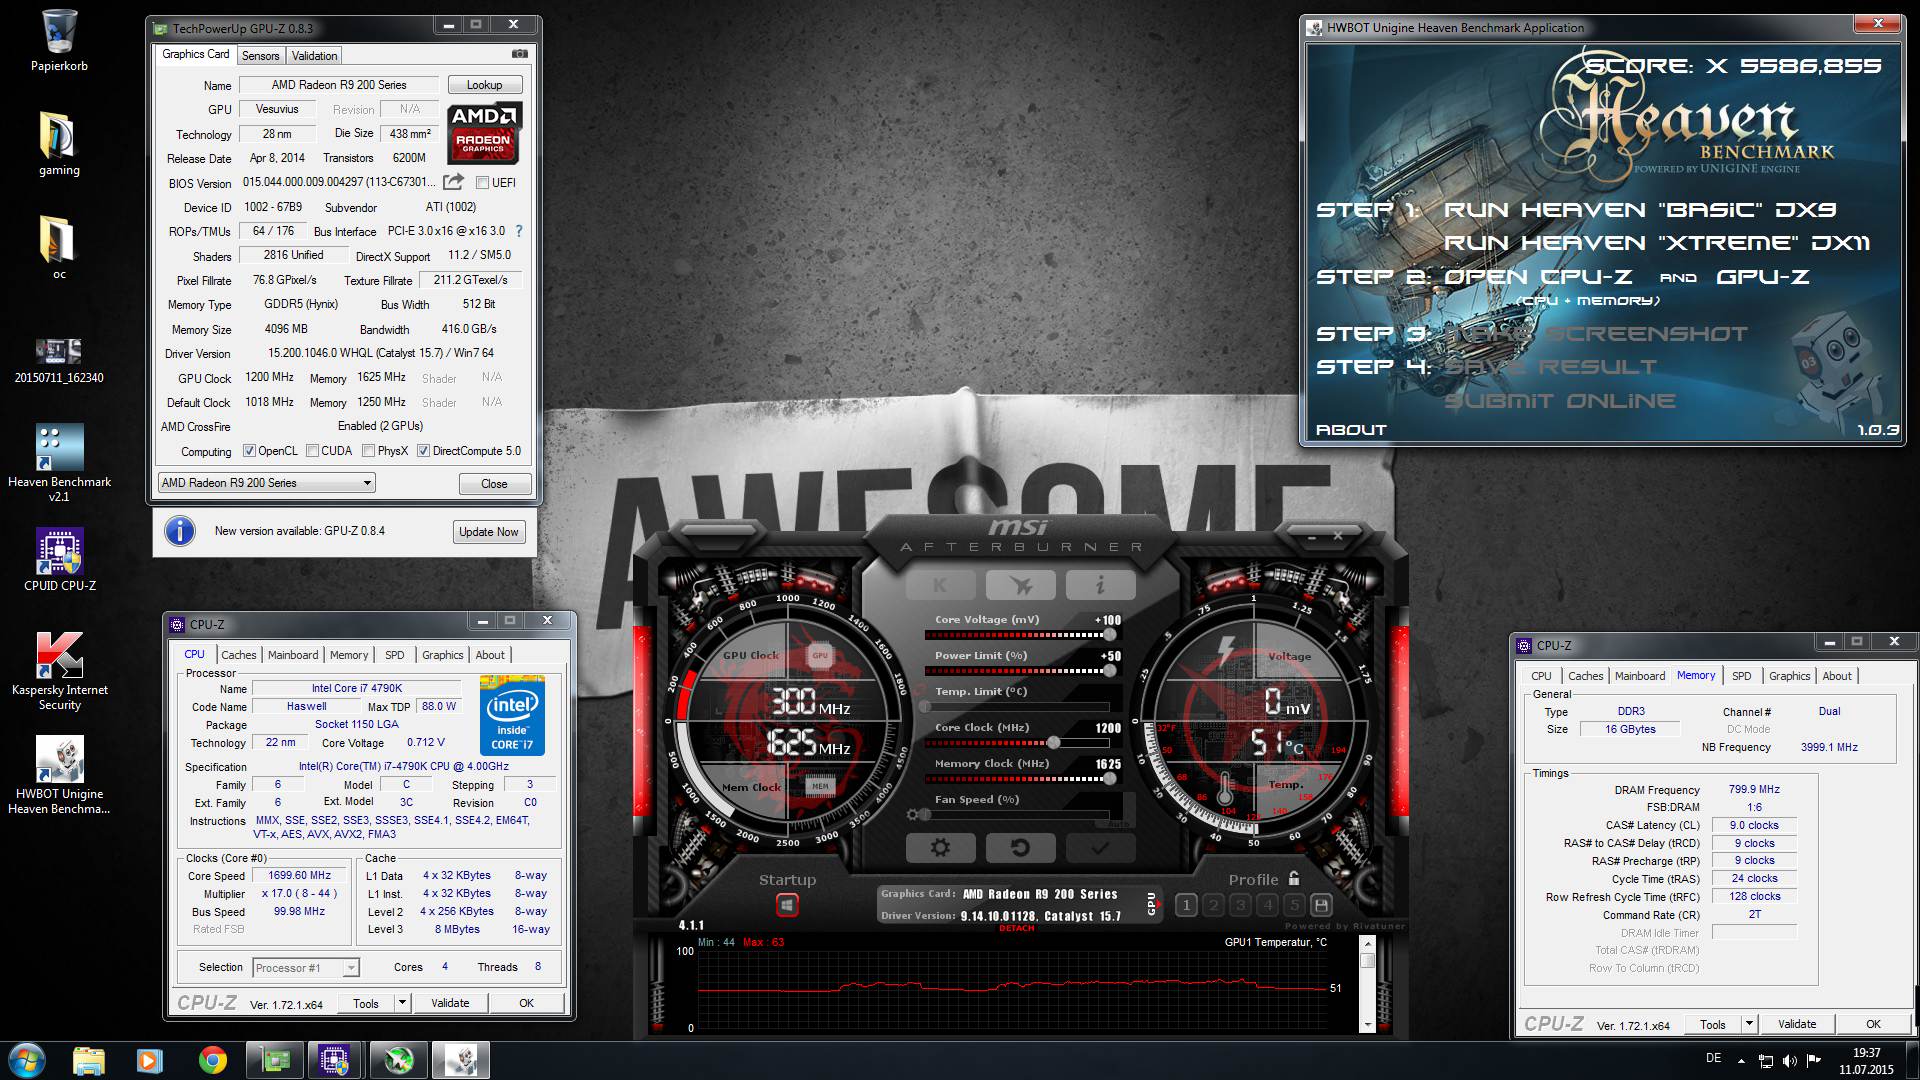Image resolution: width=1920 pixels, height=1080 pixels.
Task: Click the Afterburner fan speed gear icon
Action: 912,815
